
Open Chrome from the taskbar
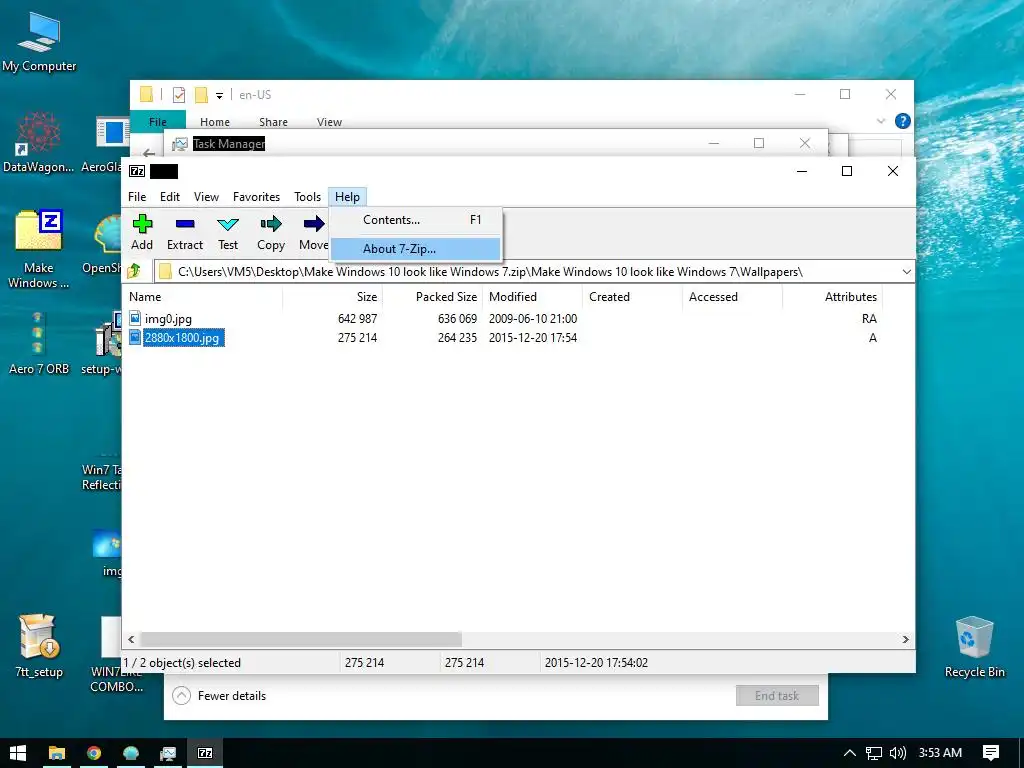click(x=94, y=753)
